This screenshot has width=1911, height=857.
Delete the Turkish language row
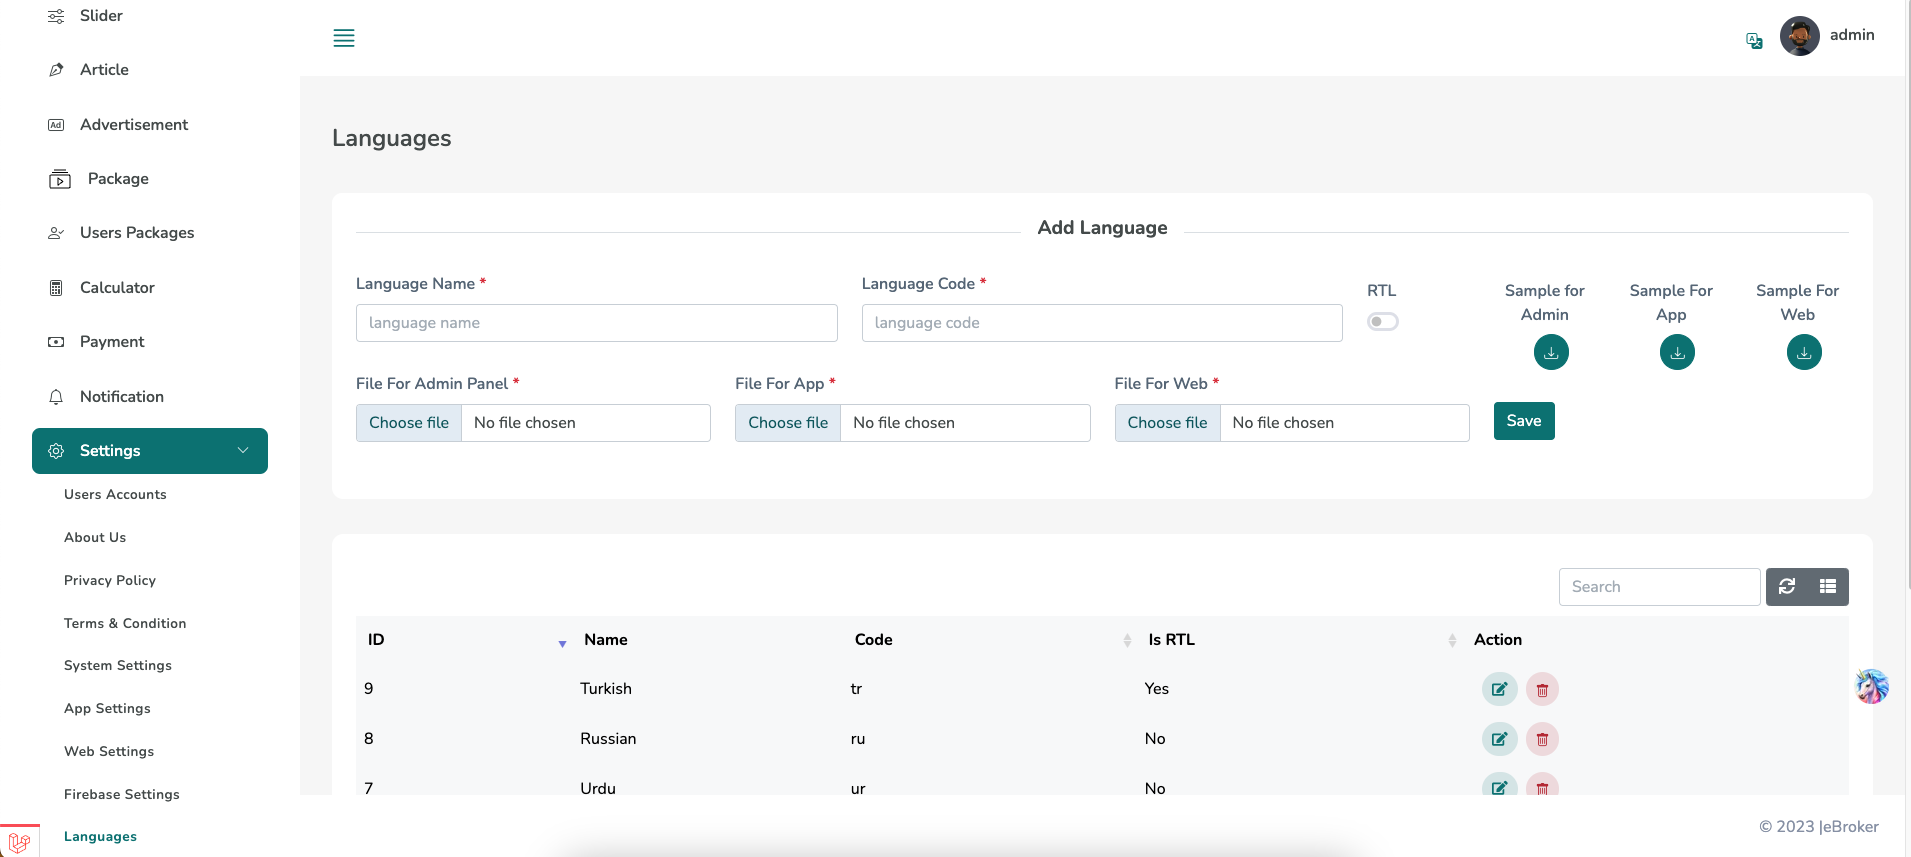(x=1542, y=689)
